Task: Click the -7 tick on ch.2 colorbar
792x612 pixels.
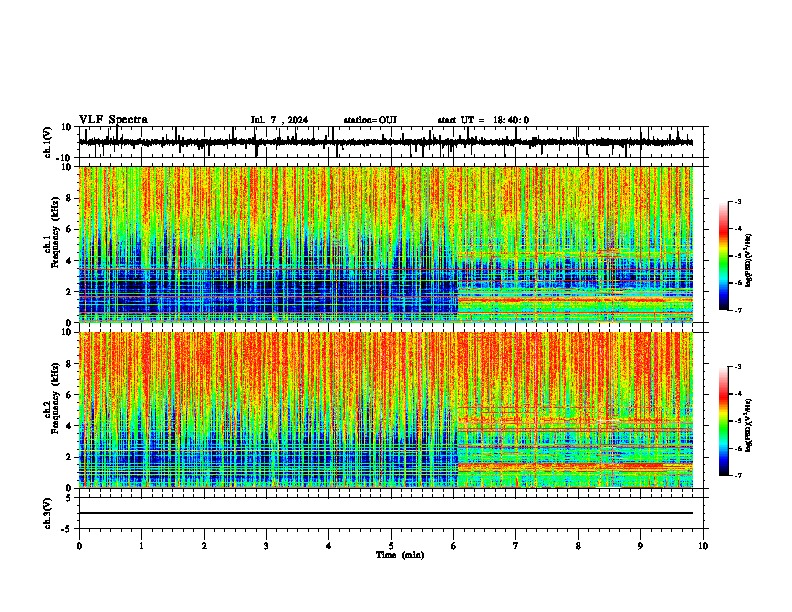Action: (737, 475)
